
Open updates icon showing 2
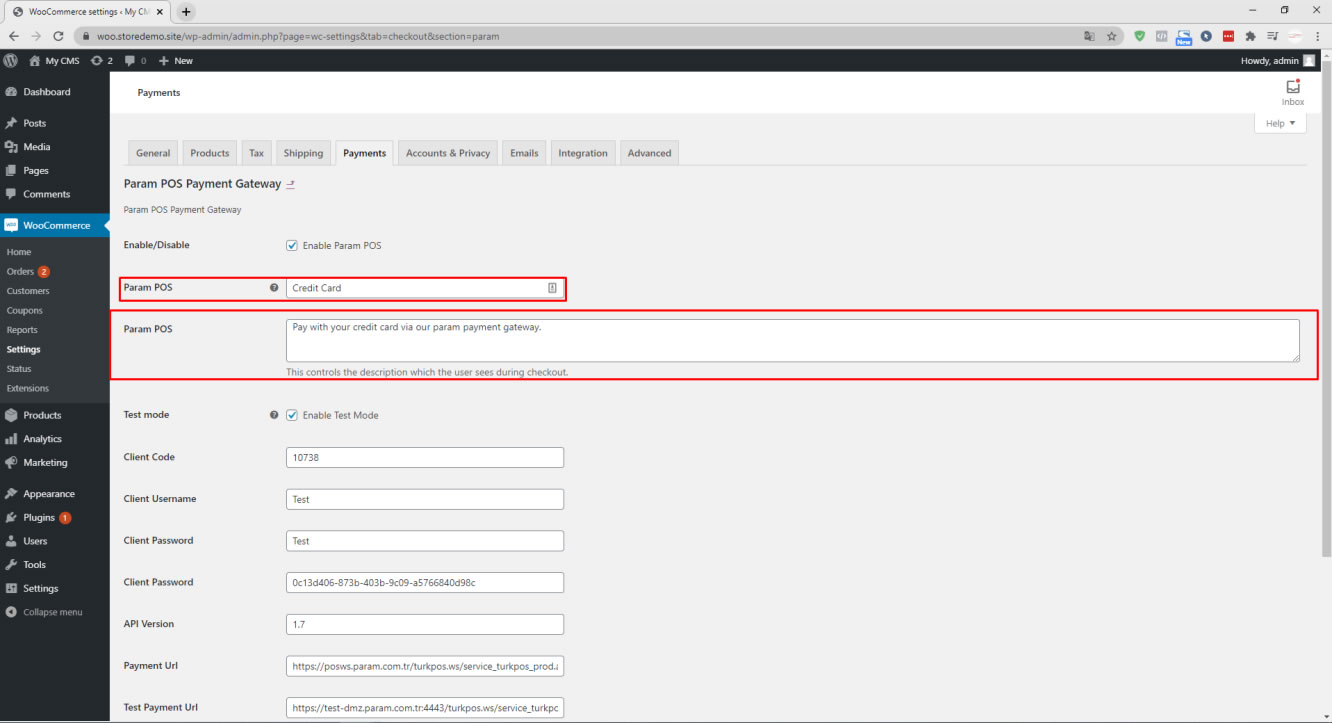[101, 61]
